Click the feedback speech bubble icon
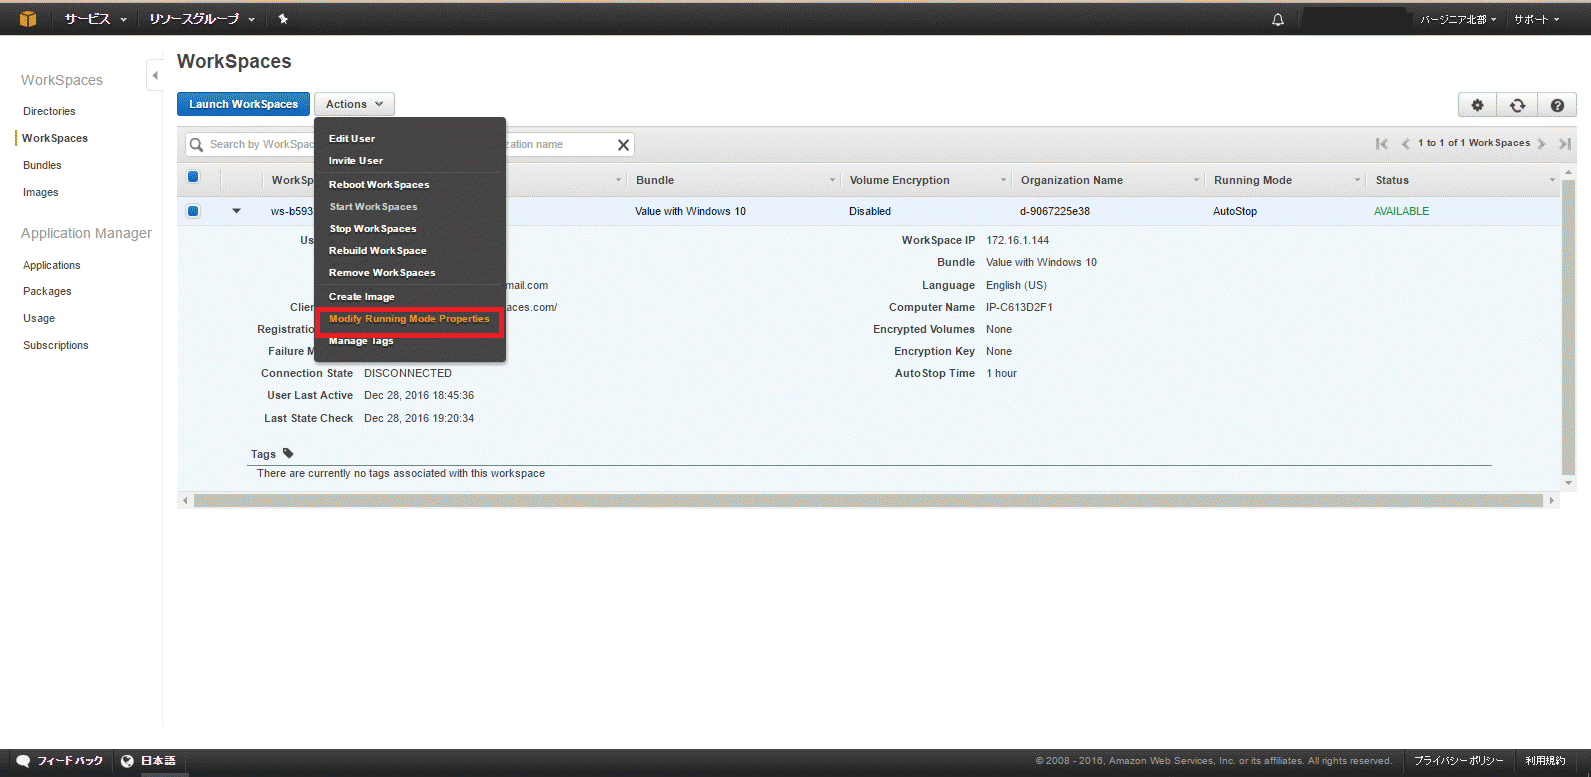Image resolution: width=1591 pixels, height=777 pixels. click(23, 761)
